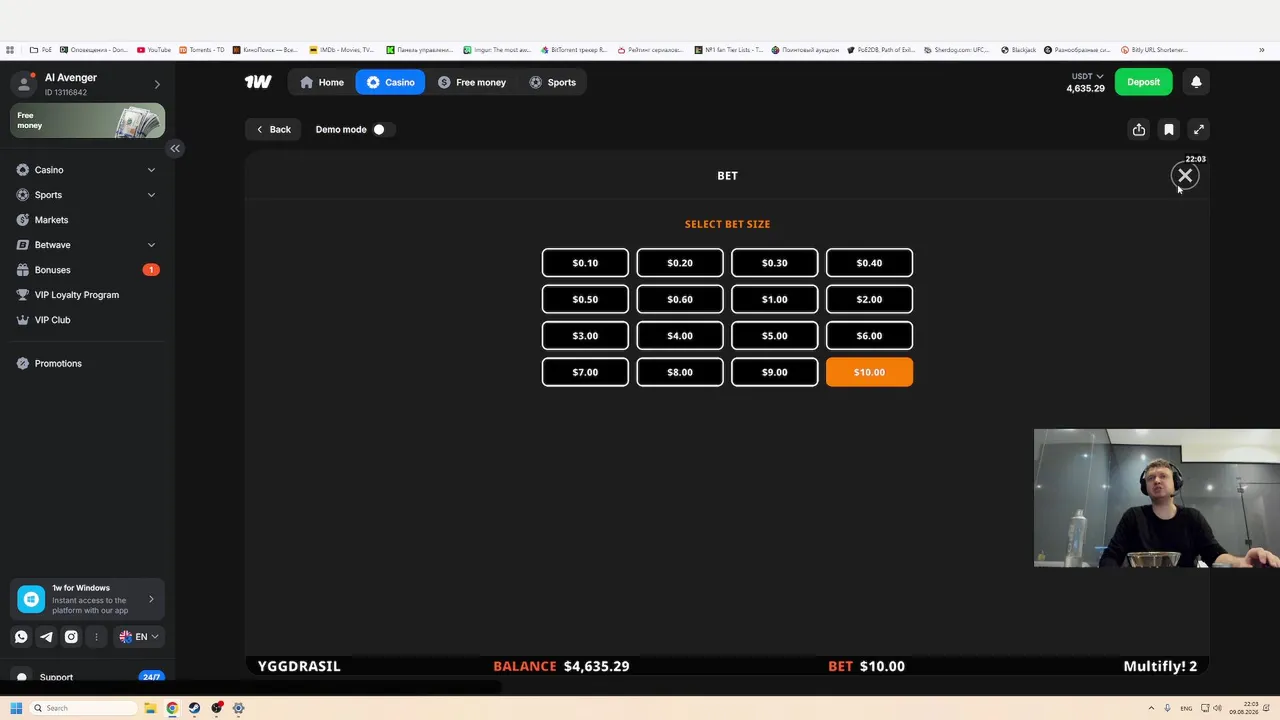
Task: Focus the Windows taskbar Search box
Action: pos(84,708)
